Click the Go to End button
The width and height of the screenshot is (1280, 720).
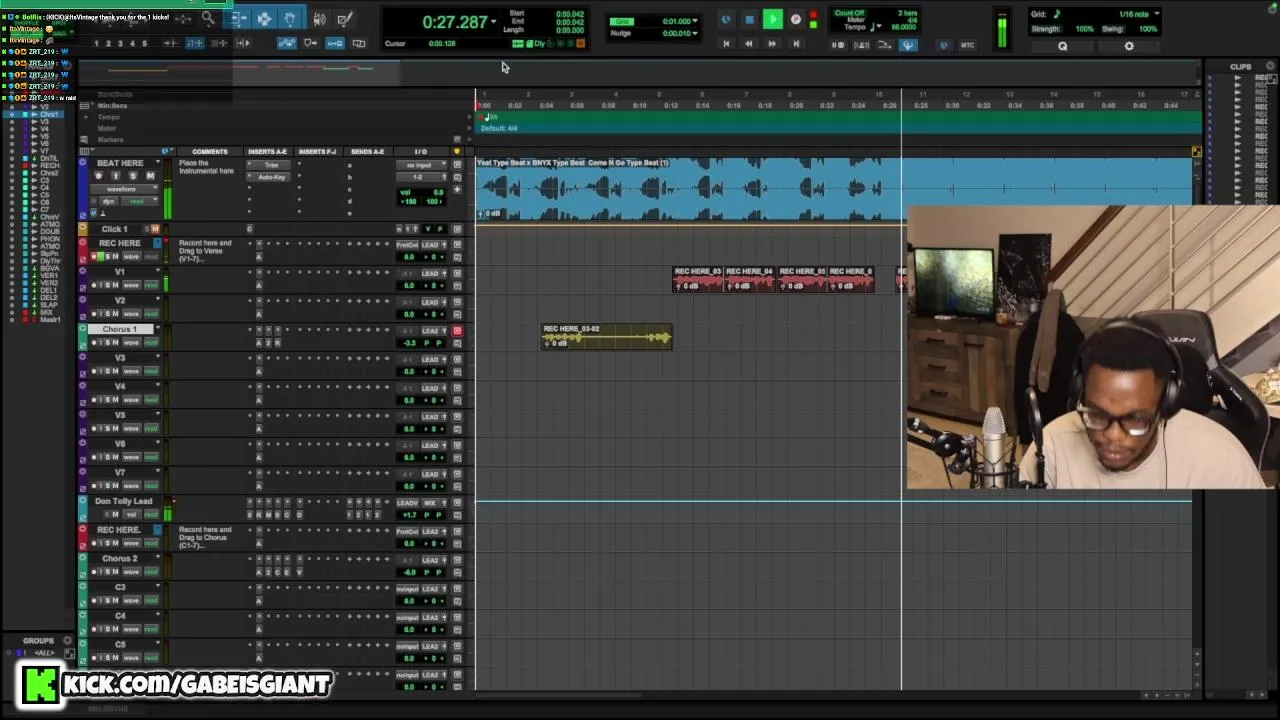[x=796, y=44]
